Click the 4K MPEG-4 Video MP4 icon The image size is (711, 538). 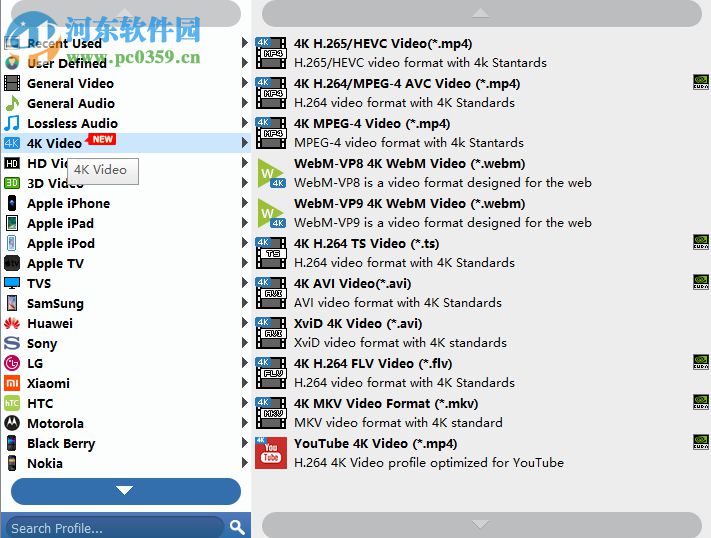(271, 133)
